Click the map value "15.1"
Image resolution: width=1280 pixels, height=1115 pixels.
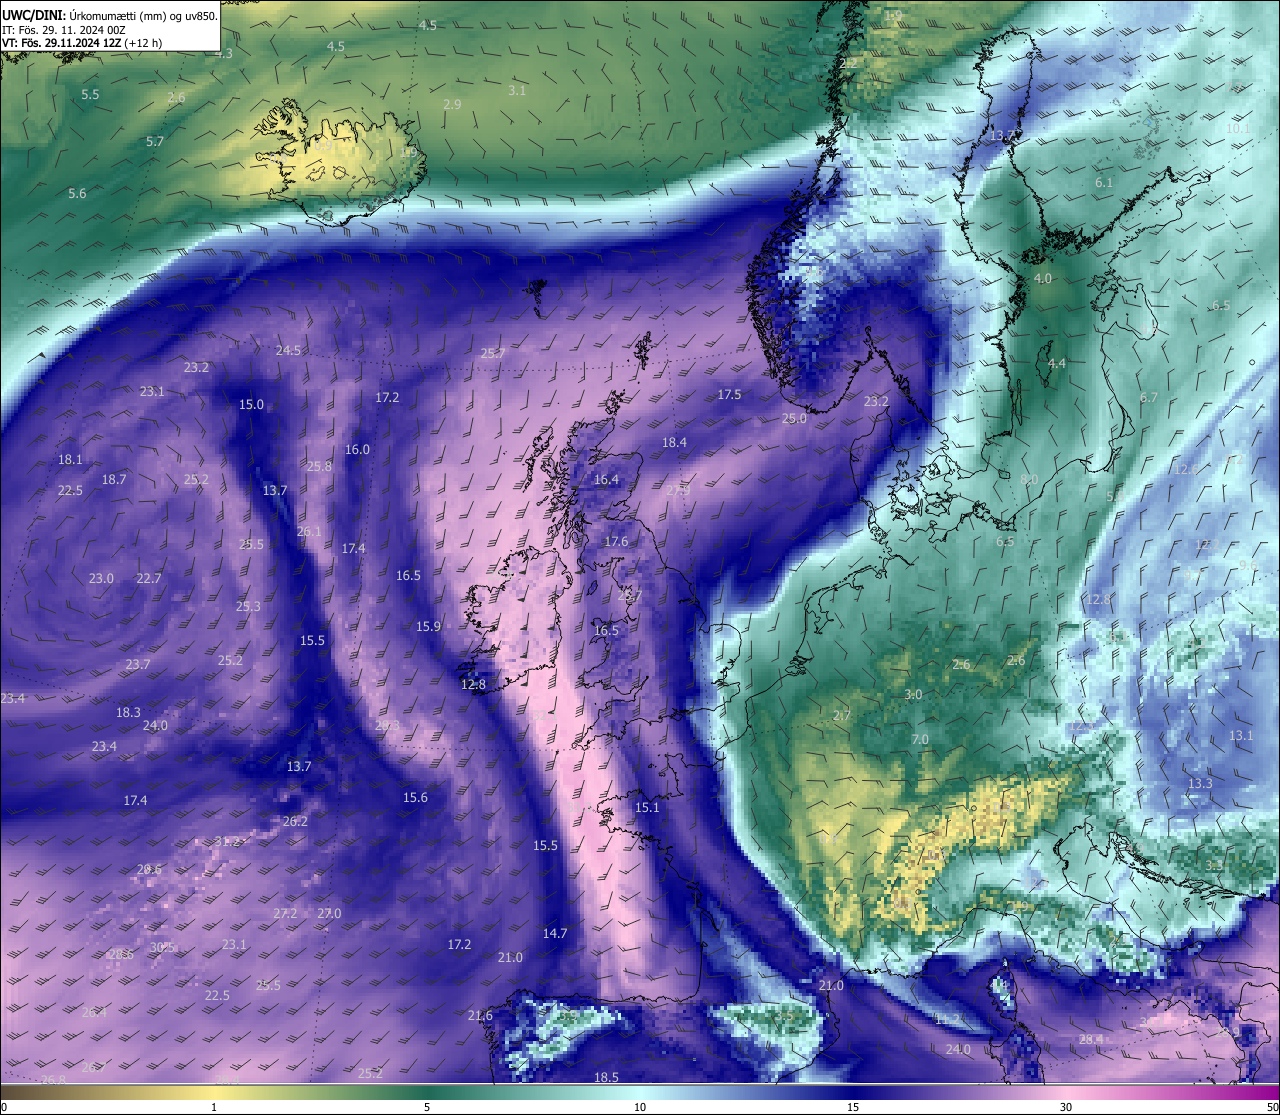647,808
